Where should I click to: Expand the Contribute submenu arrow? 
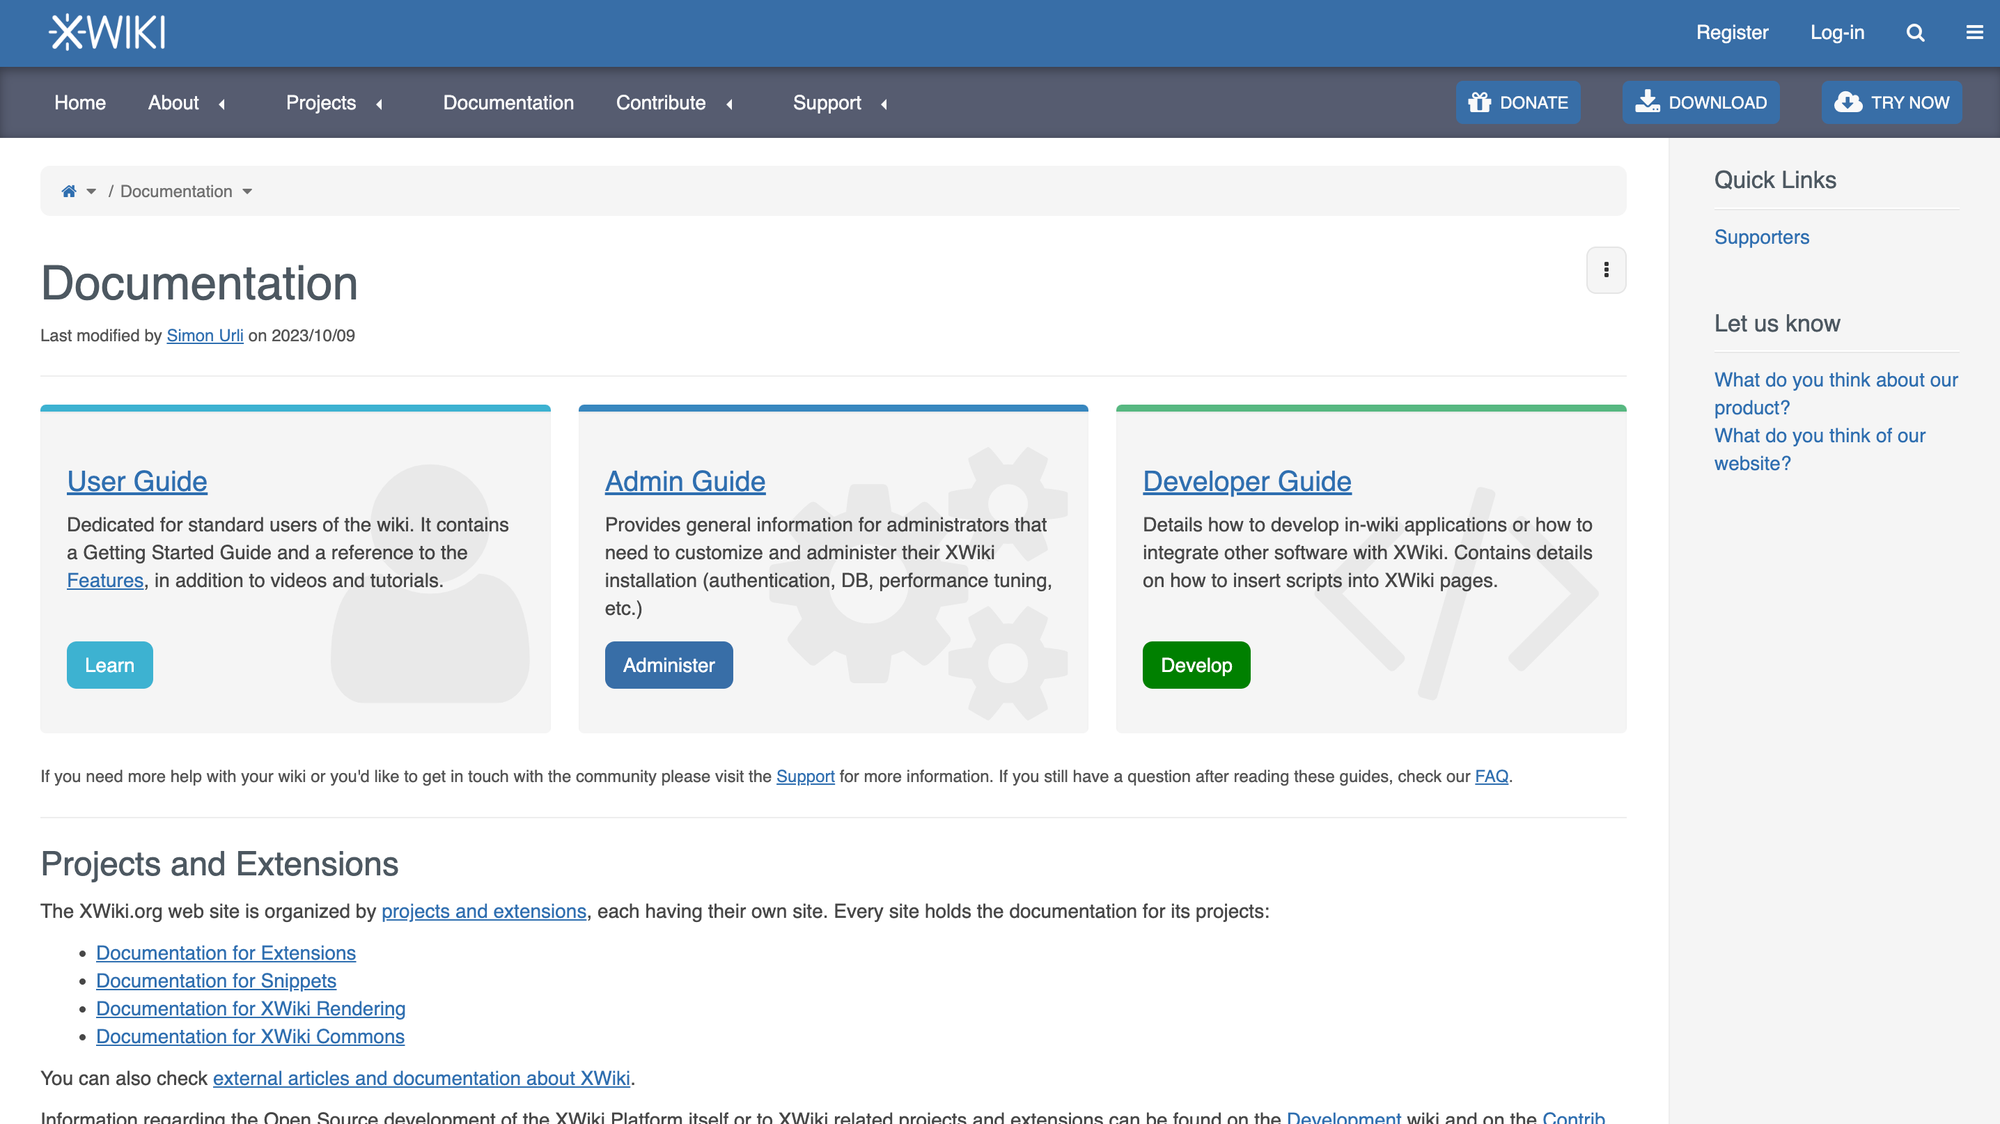pyautogui.click(x=730, y=104)
